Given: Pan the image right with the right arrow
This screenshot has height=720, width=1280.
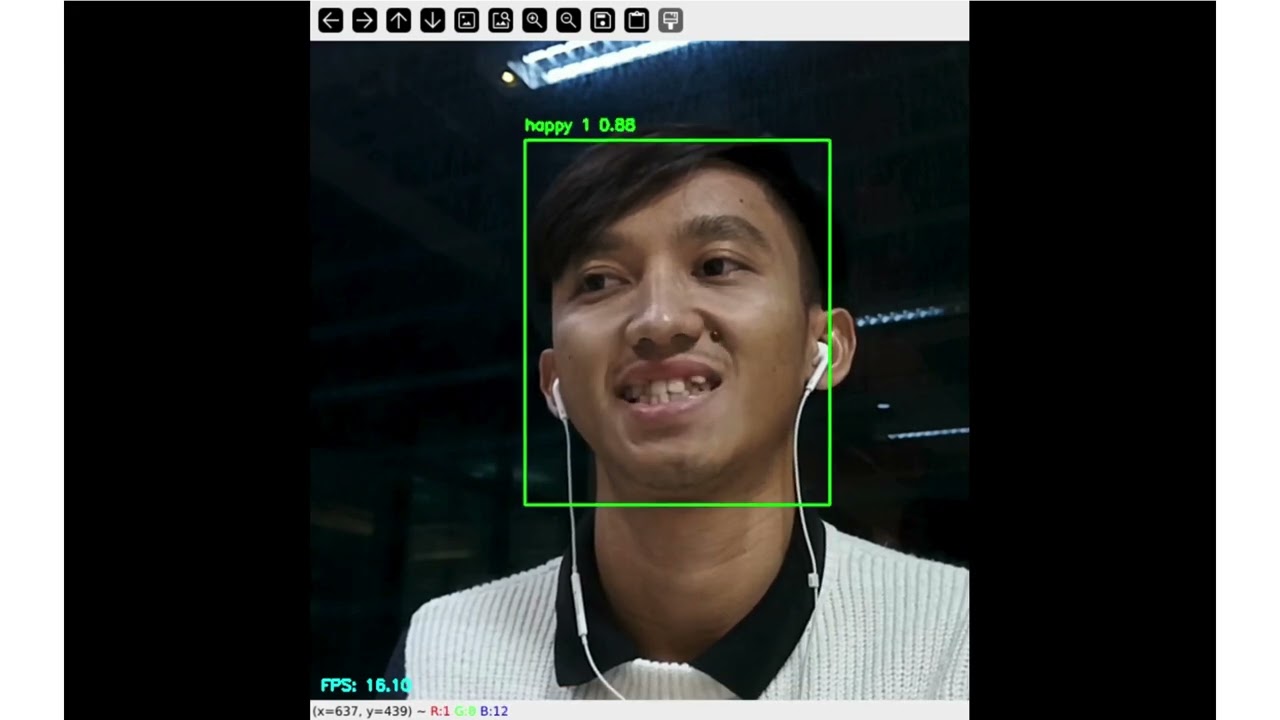Looking at the screenshot, I should [x=365, y=20].
